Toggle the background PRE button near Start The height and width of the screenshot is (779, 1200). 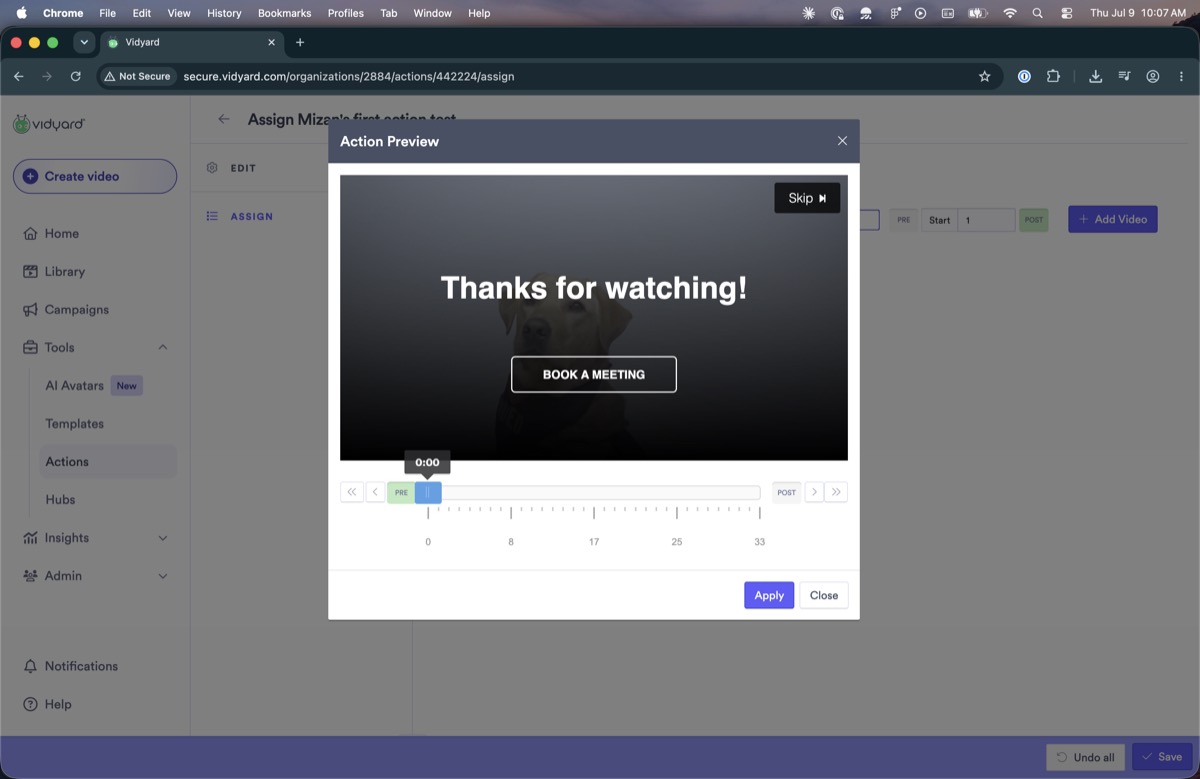point(904,220)
